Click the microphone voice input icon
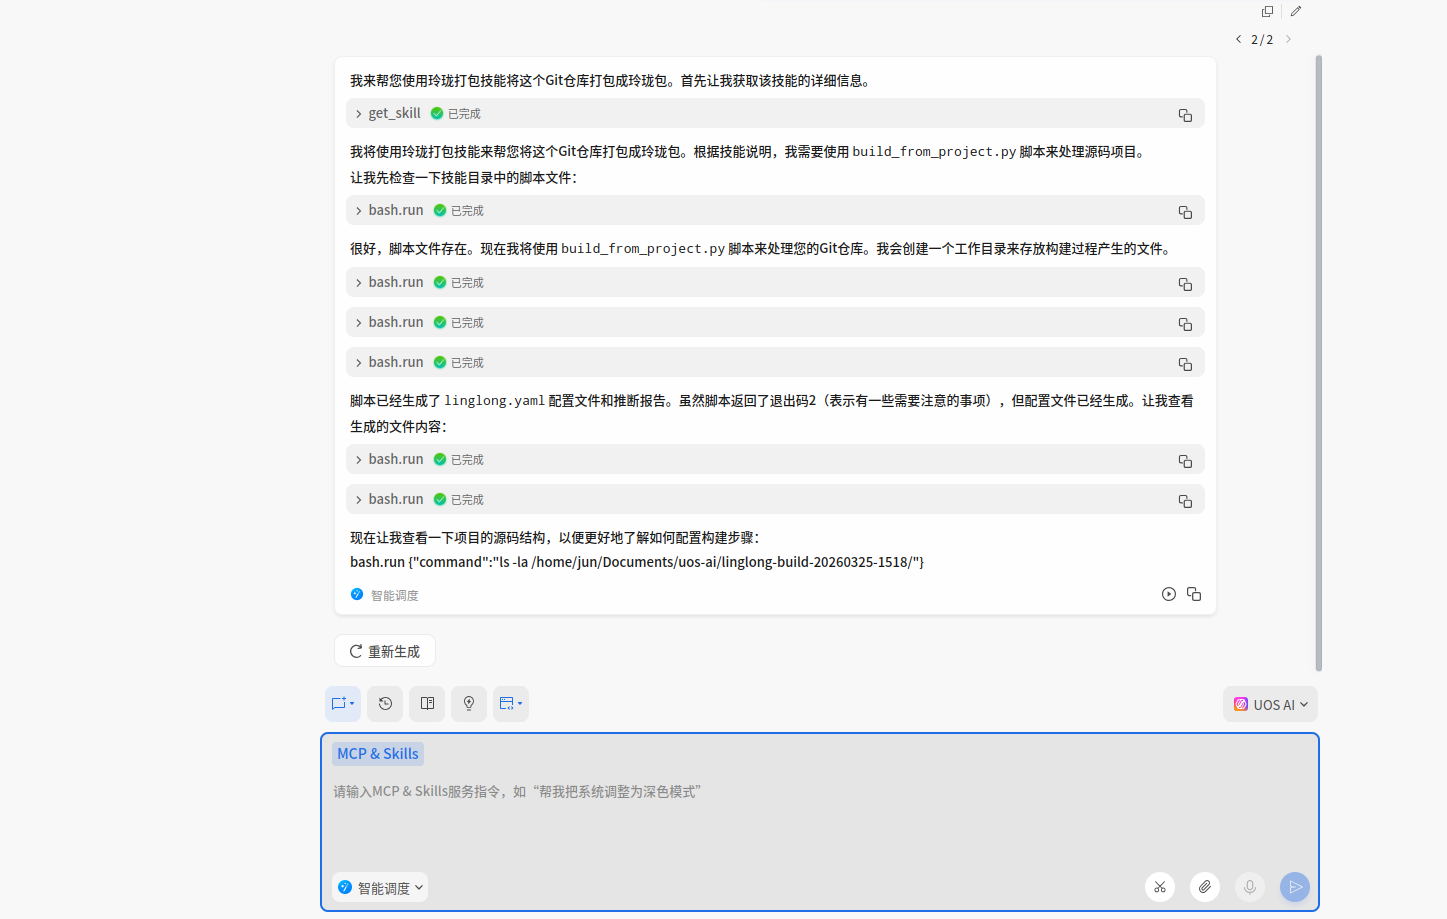 pyautogui.click(x=1250, y=887)
